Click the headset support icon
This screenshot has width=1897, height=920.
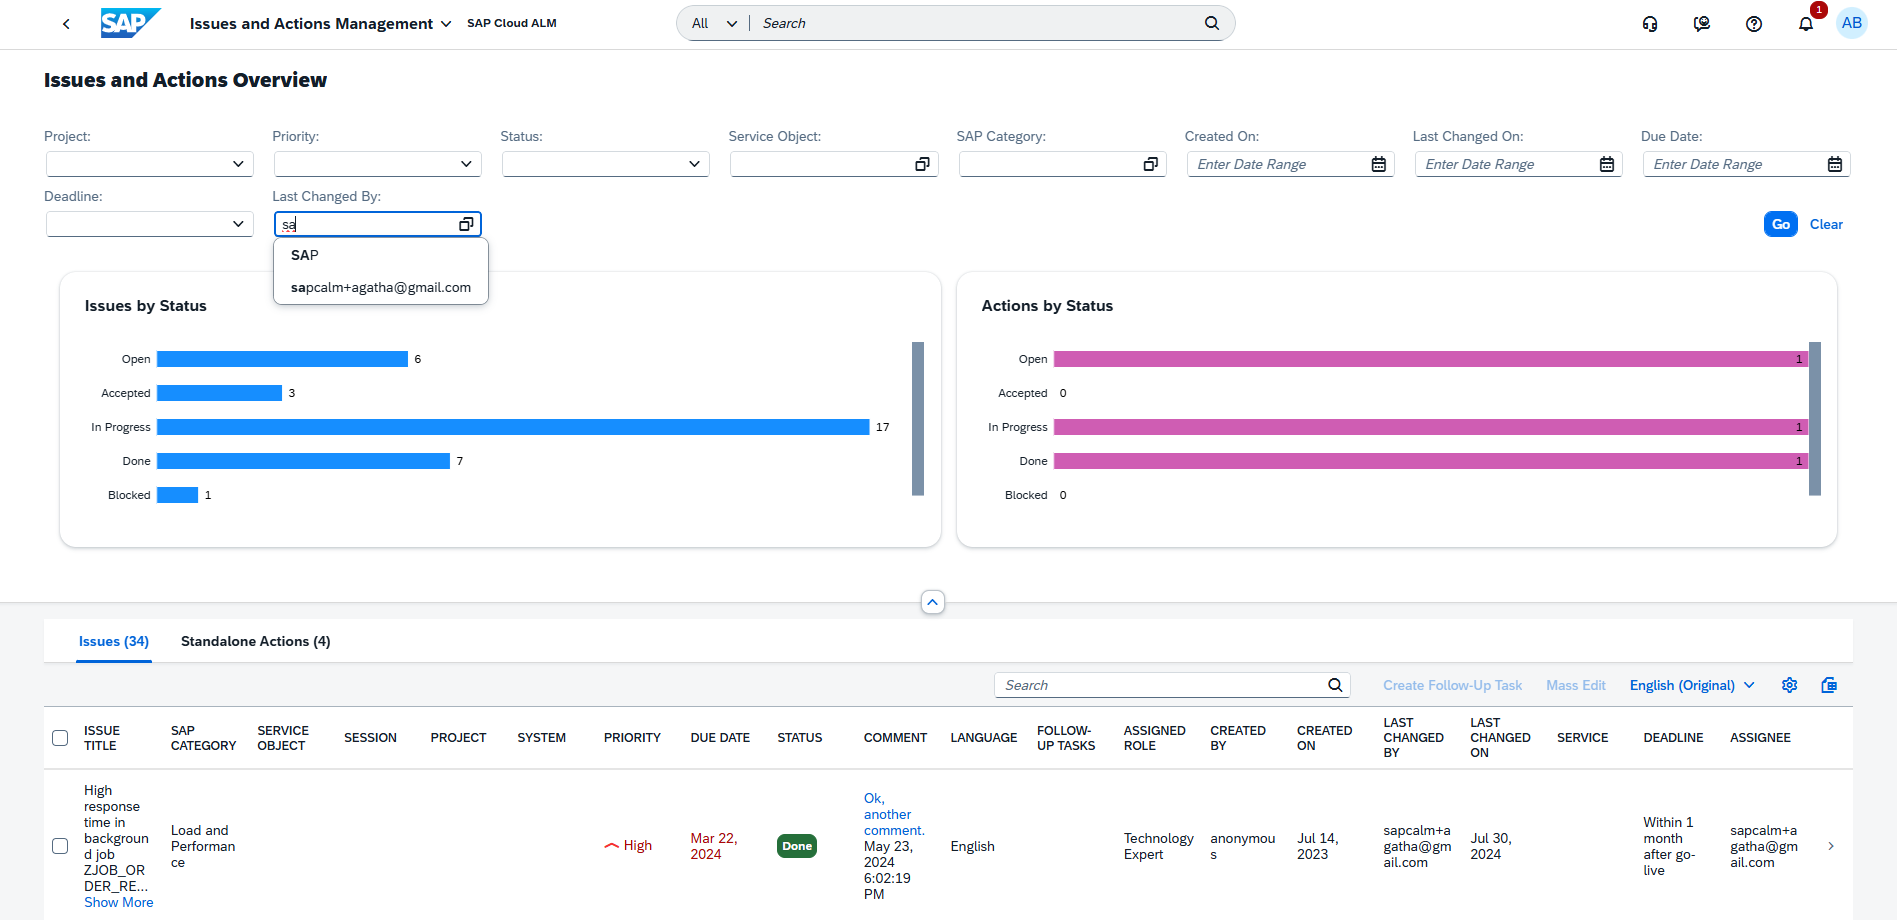pyautogui.click(x=1650, y=24)
